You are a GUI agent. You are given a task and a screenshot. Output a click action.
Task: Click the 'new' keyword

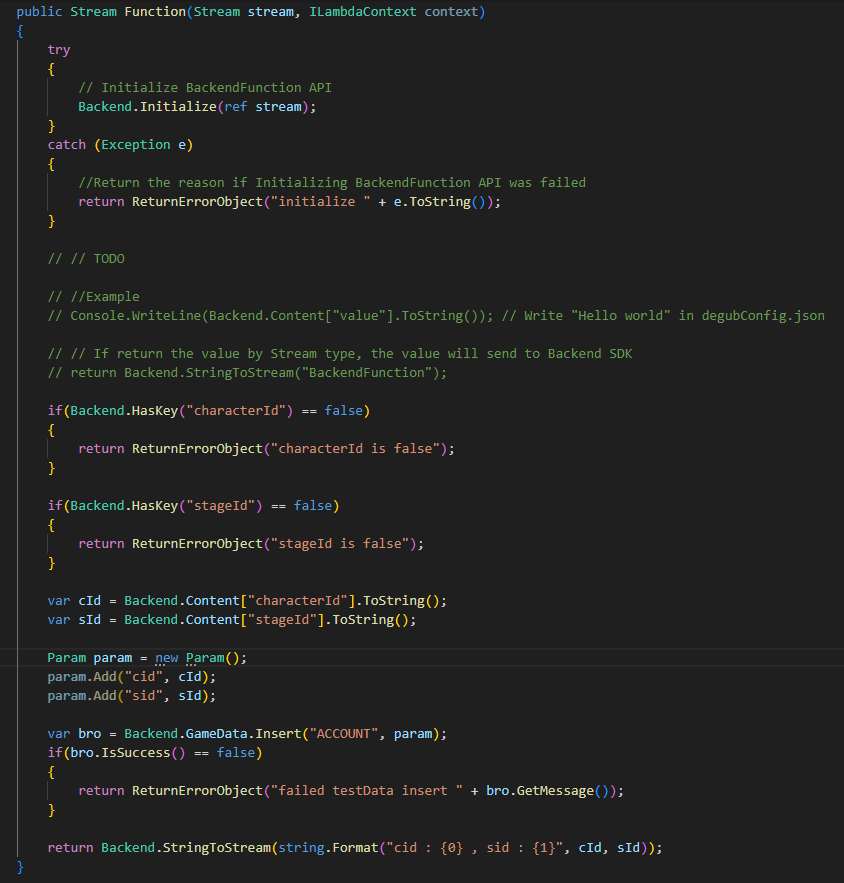(167, 658)
